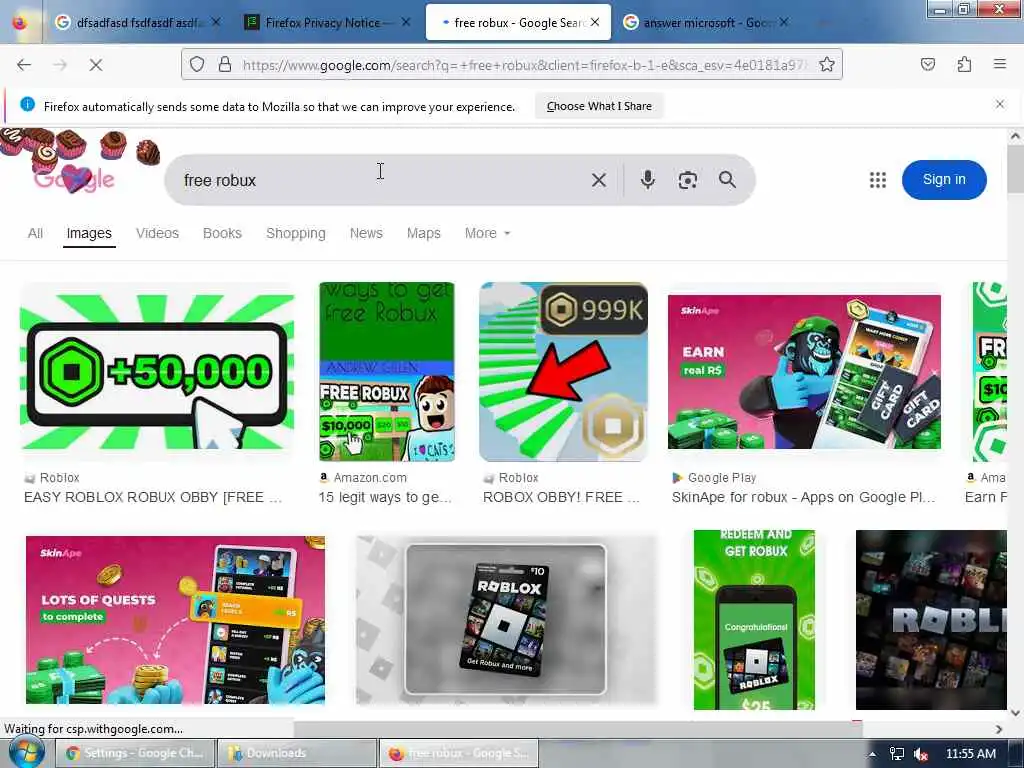
Task: Clear the search box text
Action: click(x=598, y=180)
